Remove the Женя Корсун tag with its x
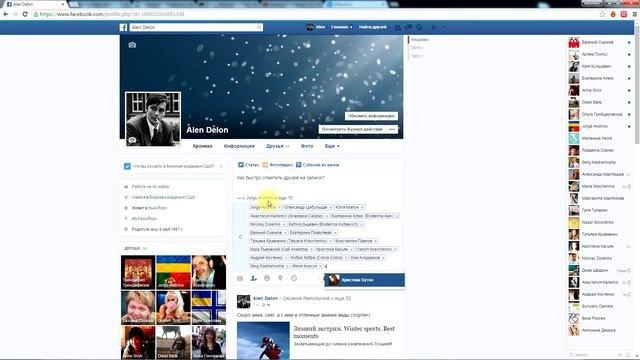The height and width of the screenshot is (360, 640). point(320,266)
